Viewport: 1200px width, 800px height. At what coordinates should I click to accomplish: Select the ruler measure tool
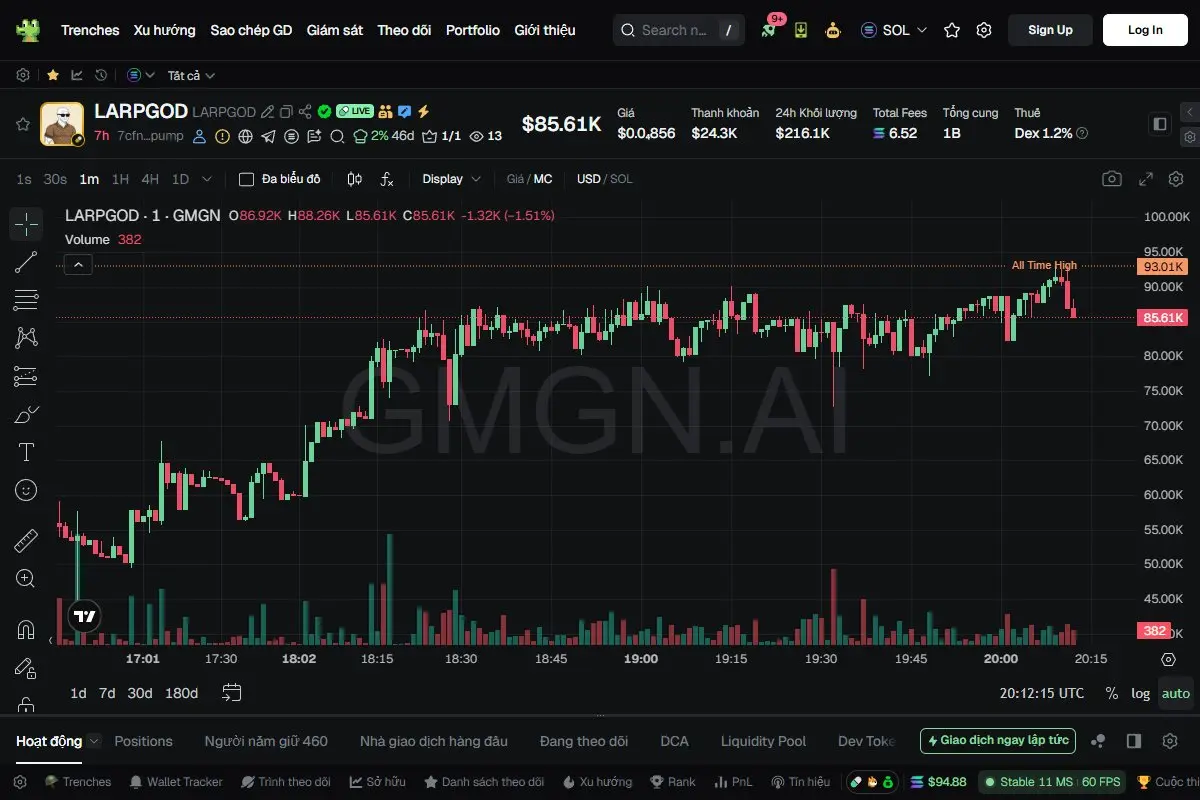[26, 541]
